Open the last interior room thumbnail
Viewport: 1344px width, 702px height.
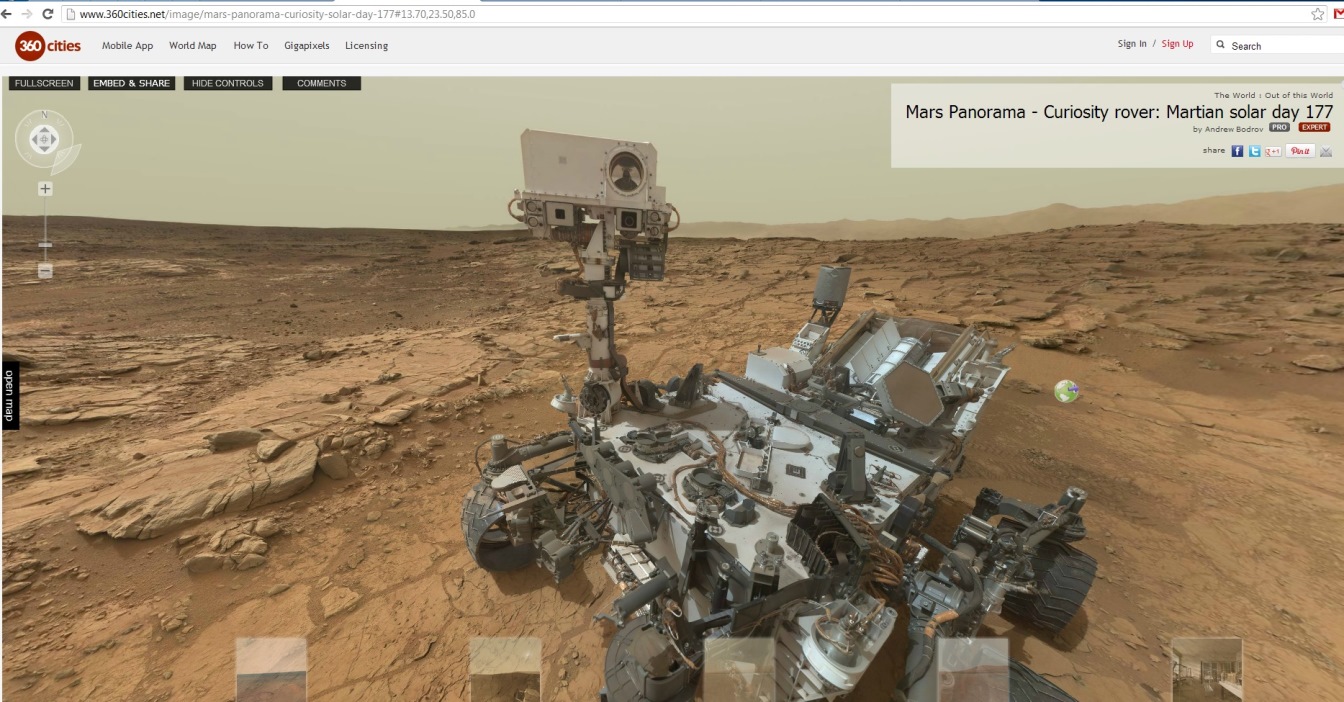pos(1207,669)
